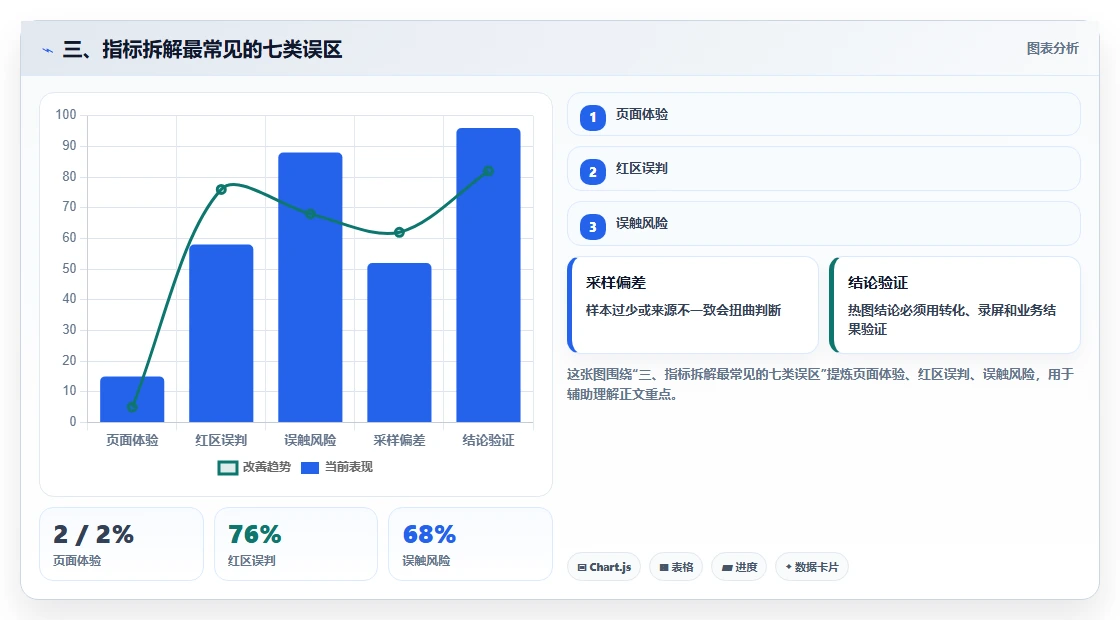The height and width of the screenshot is (620, 1120).
Task: Click the 76% stat card
Action: 296,544
